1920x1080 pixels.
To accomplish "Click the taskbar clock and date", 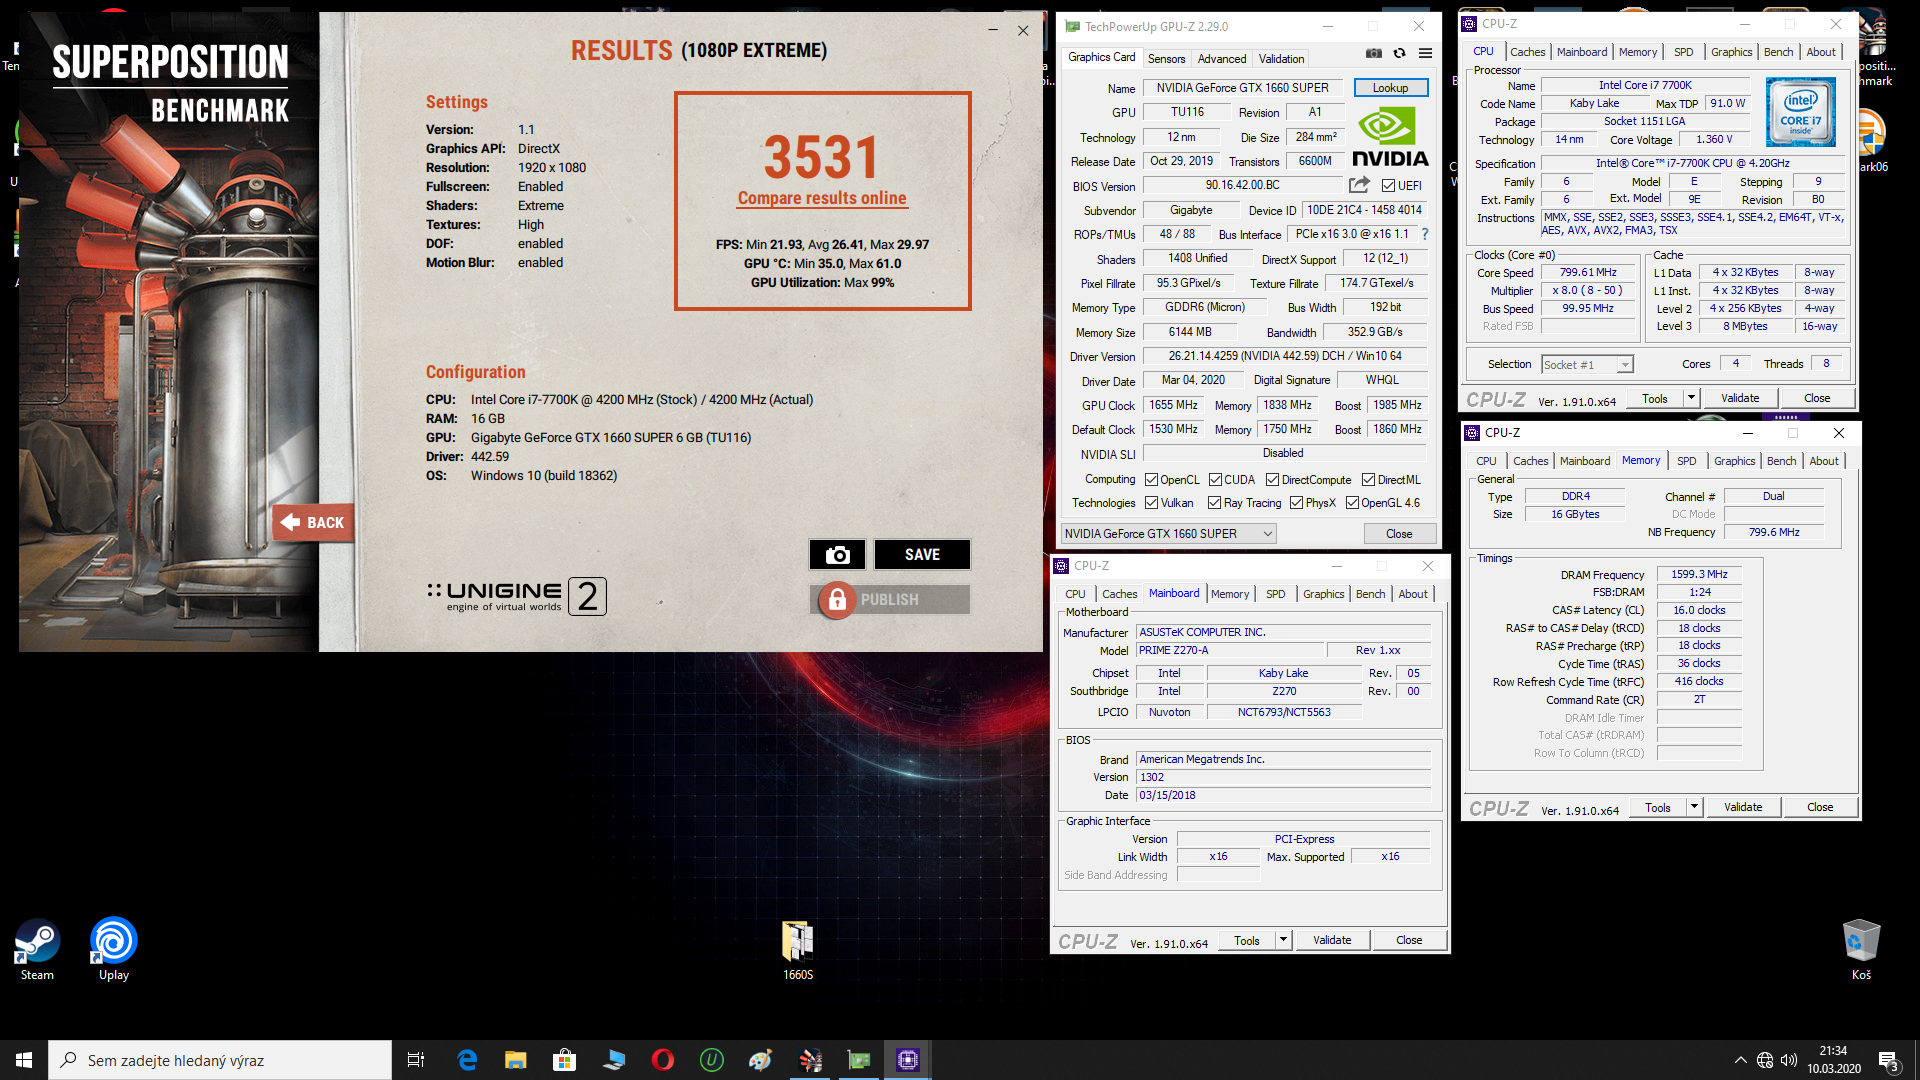I will point(1833,1060).
